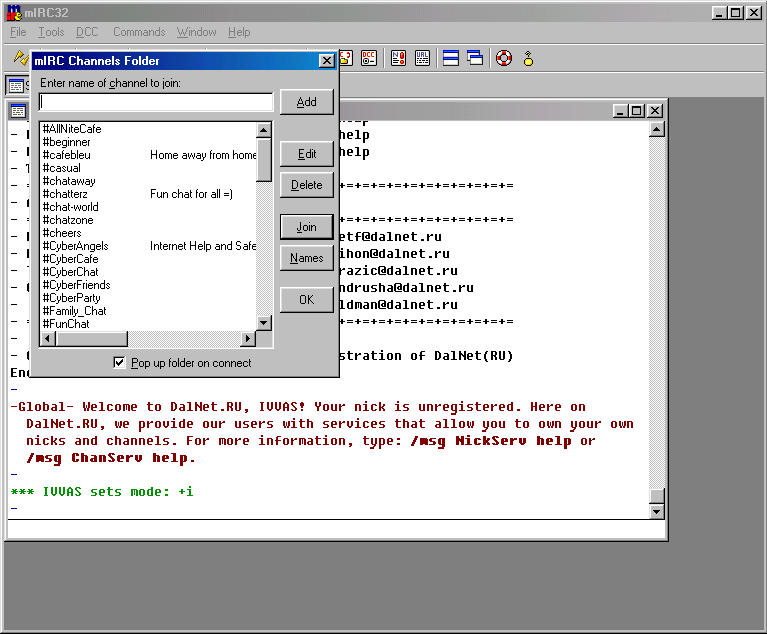The height and width of the screenshot is (634, 767).
Task: Toggle Pop up folder on connect checkbox
Action: click(x=119, y=362)
